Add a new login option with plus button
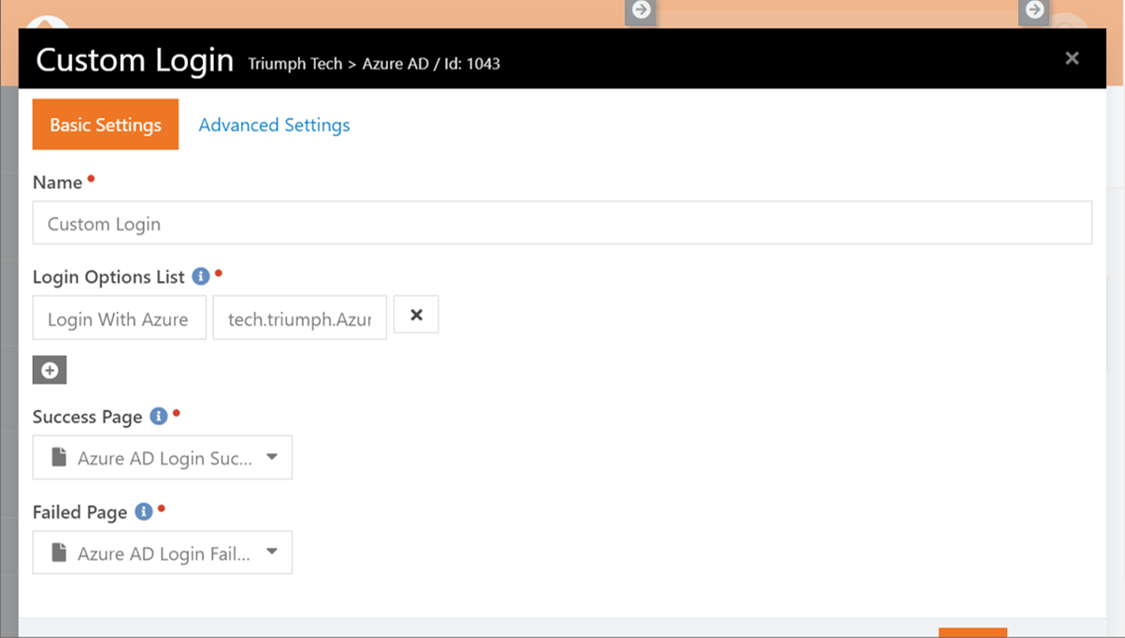1125x638 pixels. (x=50, y=370)
